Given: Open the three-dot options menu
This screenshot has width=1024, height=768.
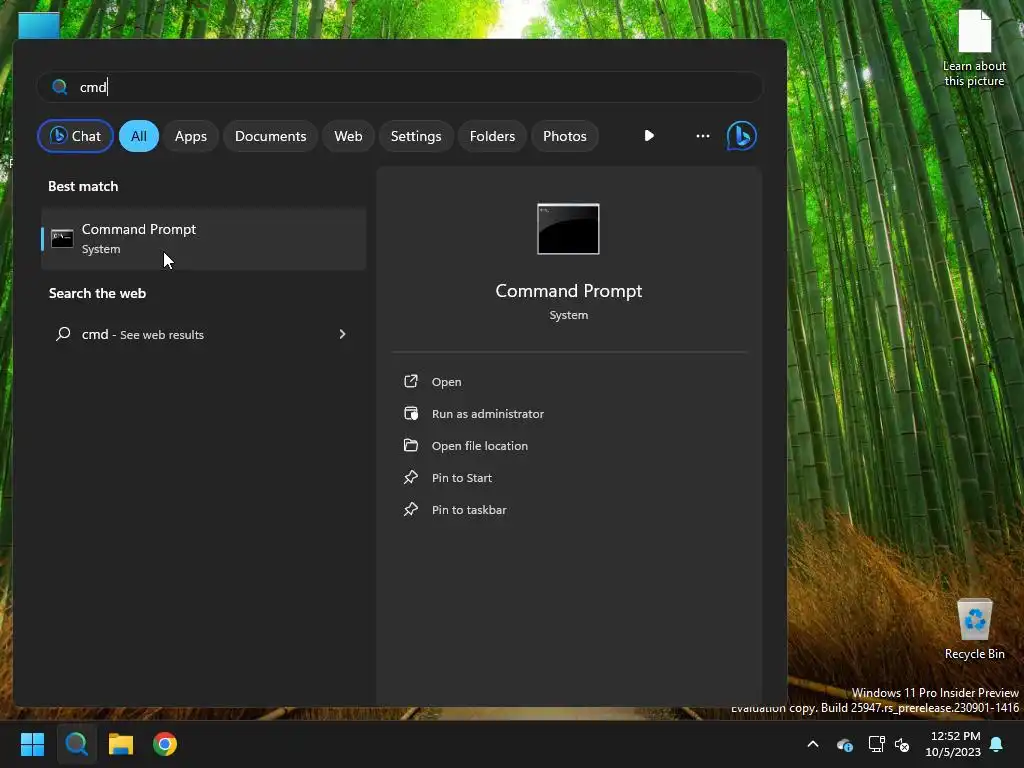Looking at the screenshot, I should coord(703,136).
